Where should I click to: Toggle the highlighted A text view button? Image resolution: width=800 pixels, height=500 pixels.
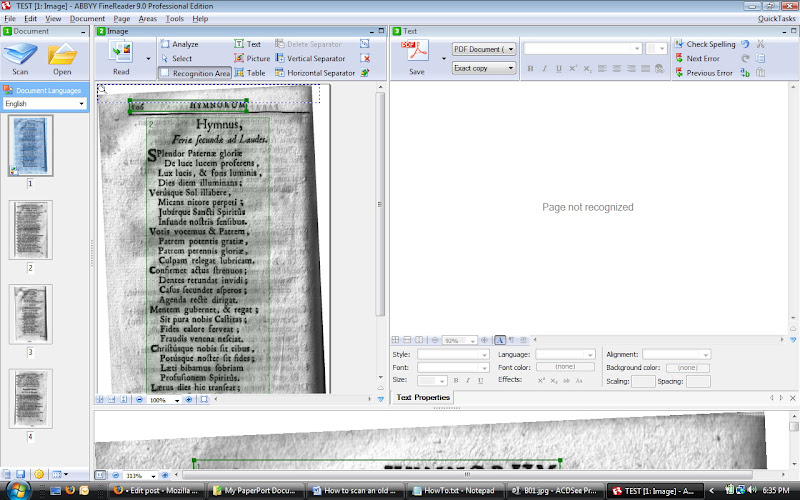500,340
